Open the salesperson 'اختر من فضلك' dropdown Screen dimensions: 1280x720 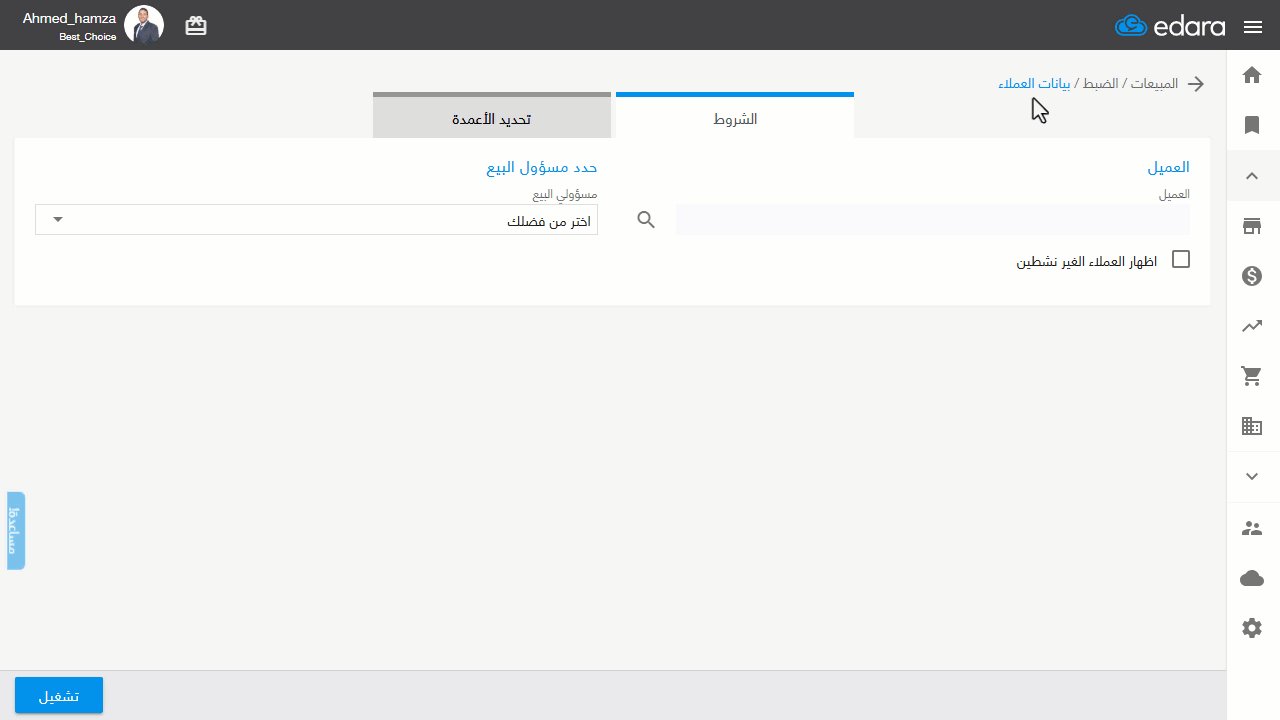(316, 220)
